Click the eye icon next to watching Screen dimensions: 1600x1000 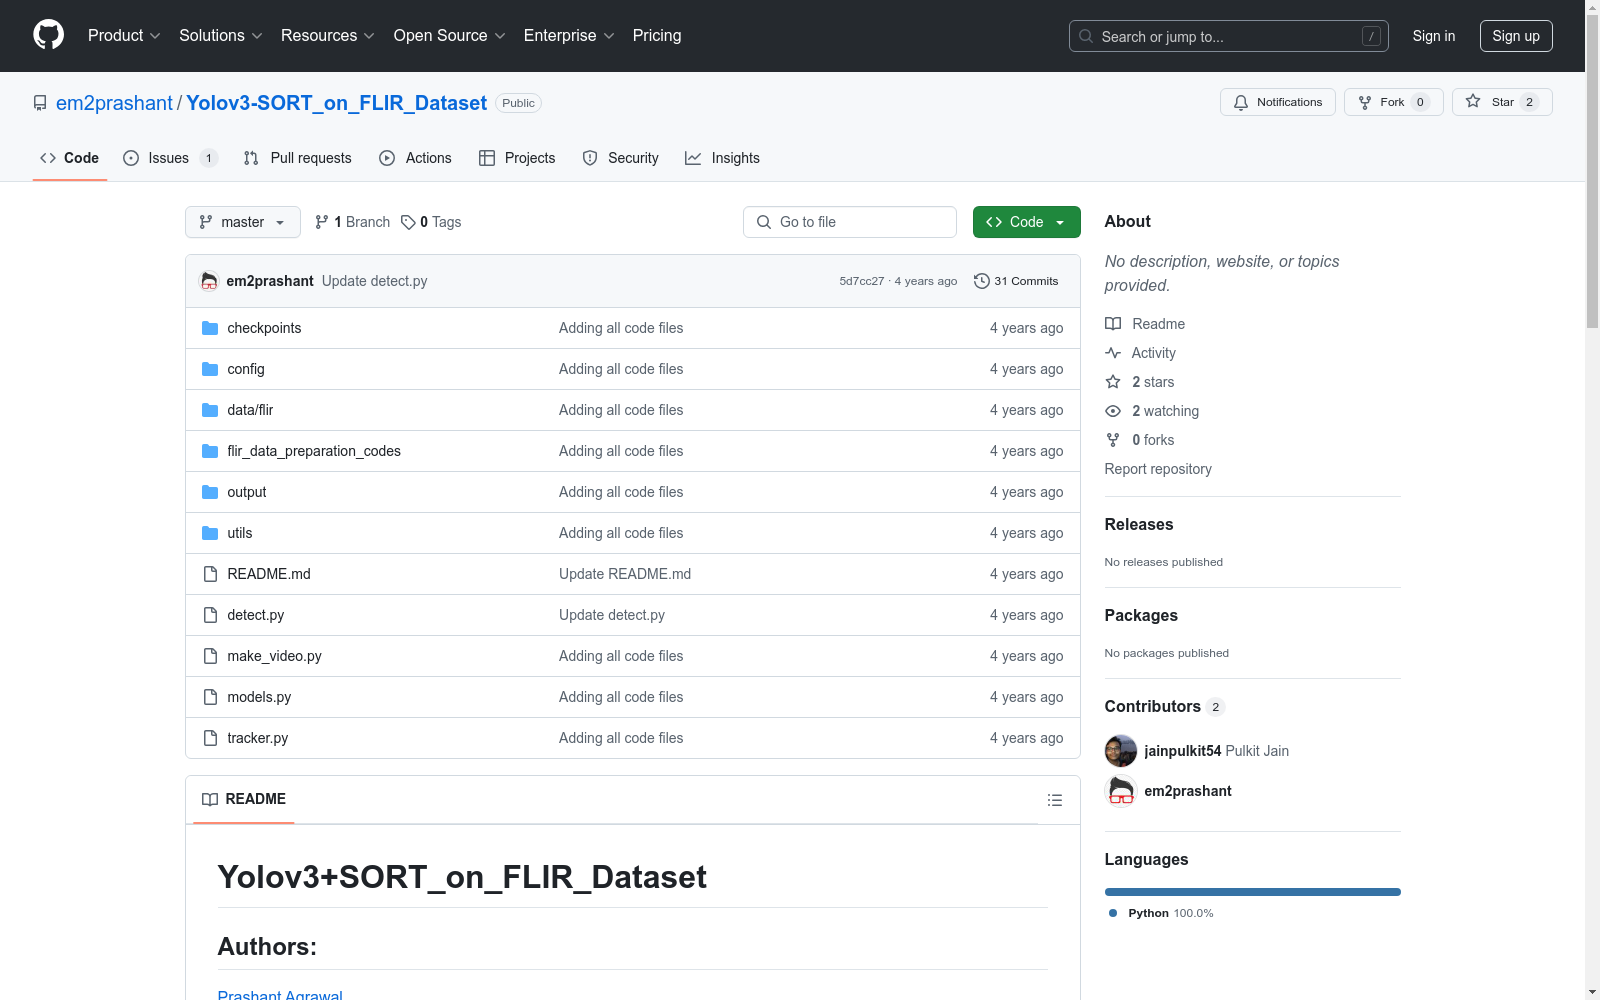point(1113,411)
